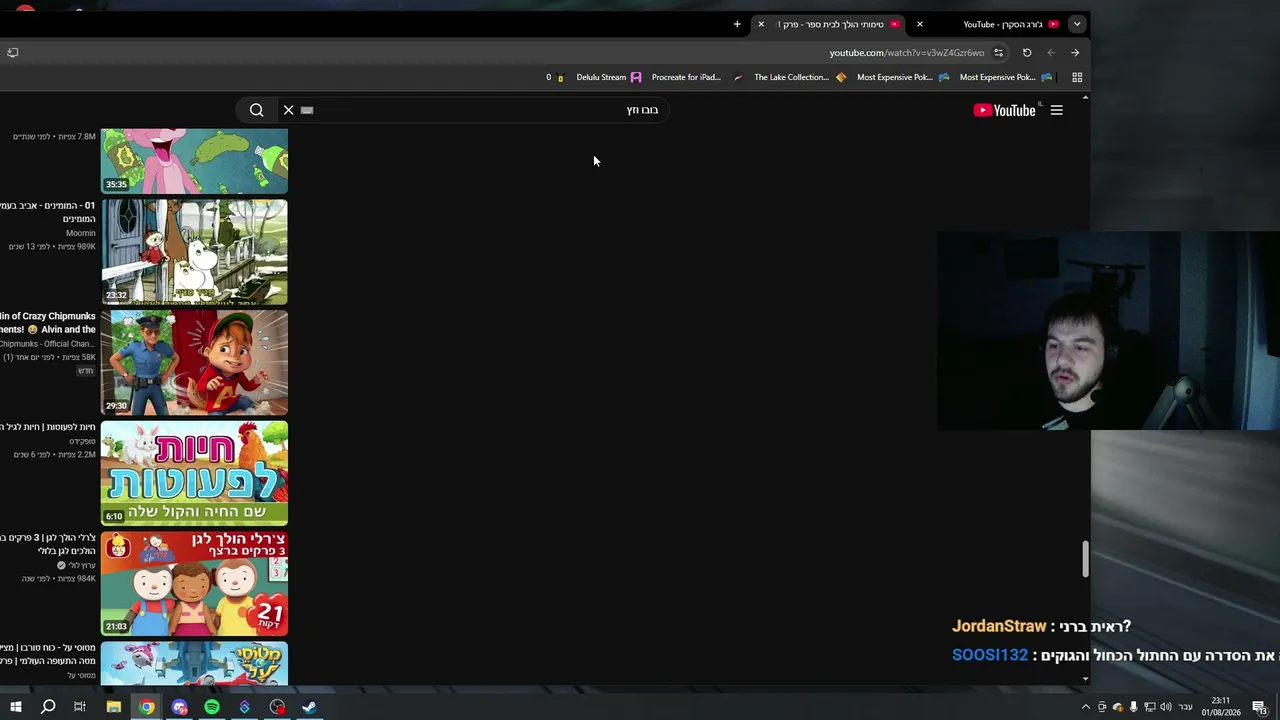Open a new browser tab

click(737, 24)
